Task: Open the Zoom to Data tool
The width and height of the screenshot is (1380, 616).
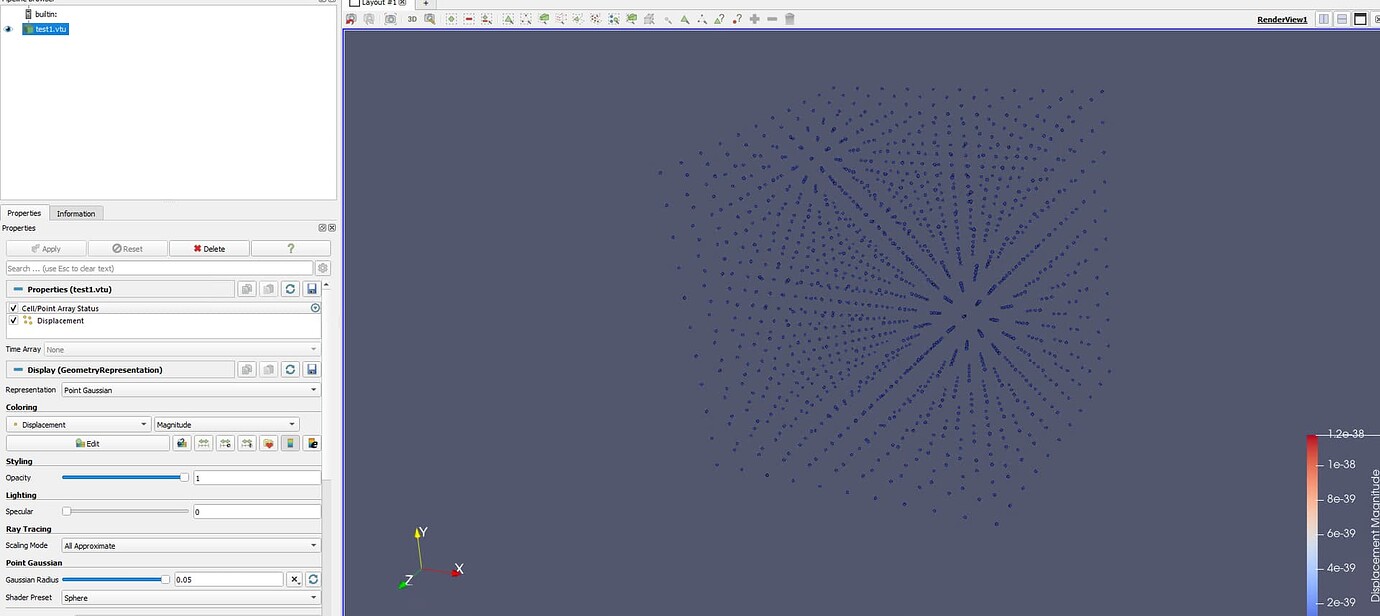Action: [430, 18]
